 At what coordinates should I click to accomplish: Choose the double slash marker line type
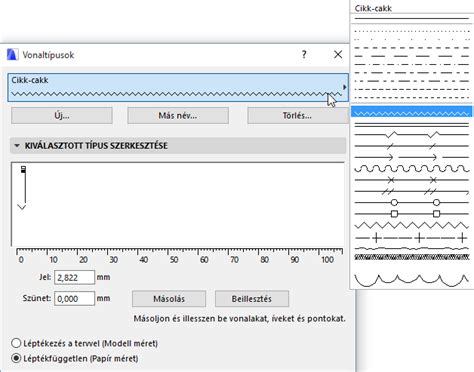412,191
